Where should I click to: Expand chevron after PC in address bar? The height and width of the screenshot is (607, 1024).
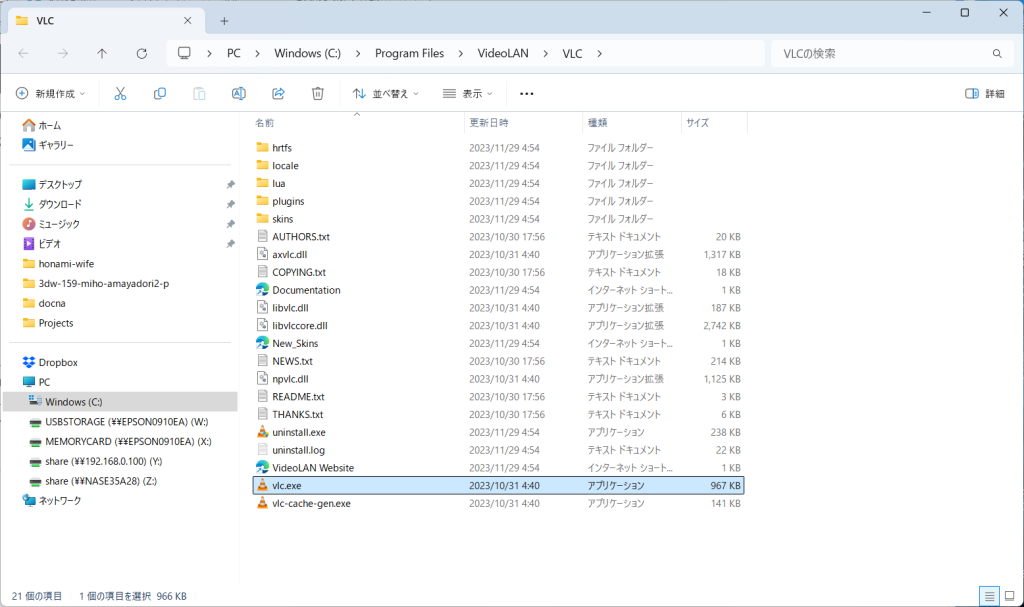point(257,54)
